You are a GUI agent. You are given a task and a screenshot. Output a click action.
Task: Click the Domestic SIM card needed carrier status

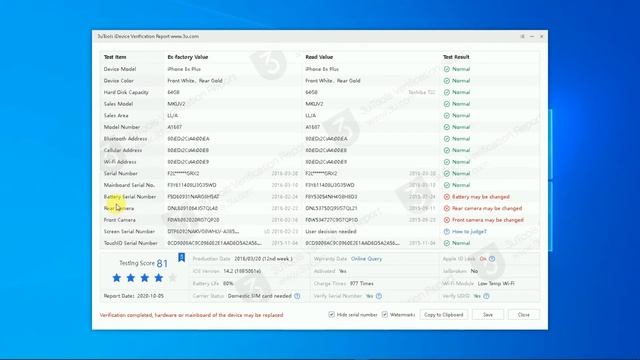(x=260, y=296)
